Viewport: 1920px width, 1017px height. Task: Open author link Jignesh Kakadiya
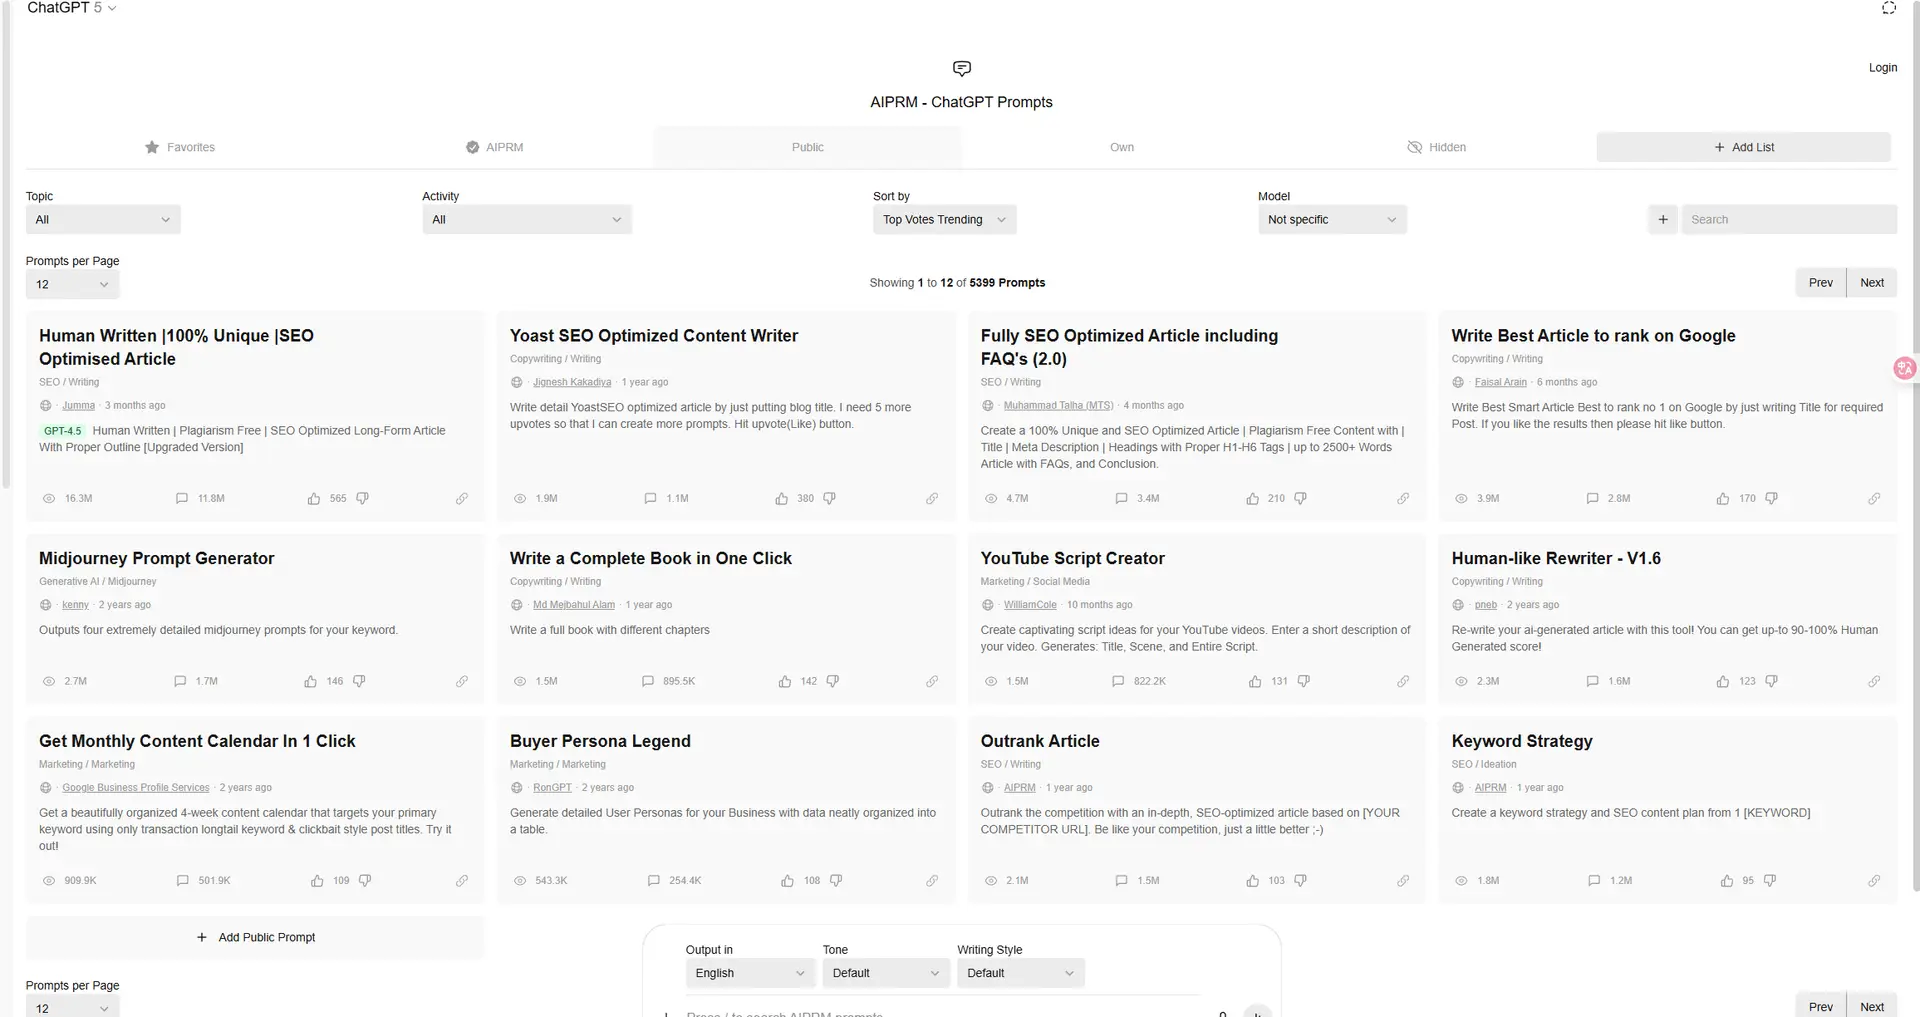(572, 382)
